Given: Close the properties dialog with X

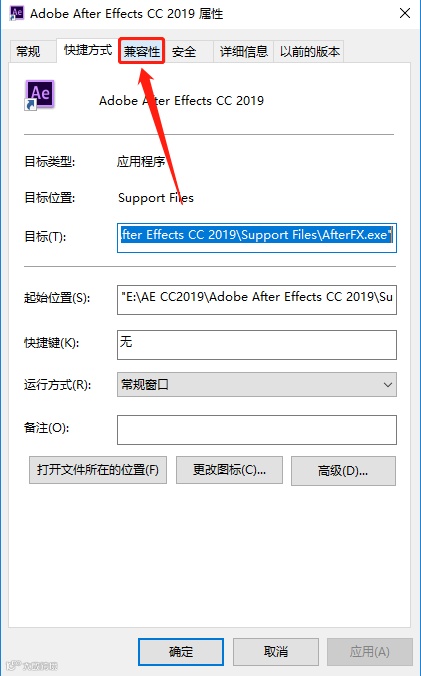Looking at the screenshot, I should 405,13.
